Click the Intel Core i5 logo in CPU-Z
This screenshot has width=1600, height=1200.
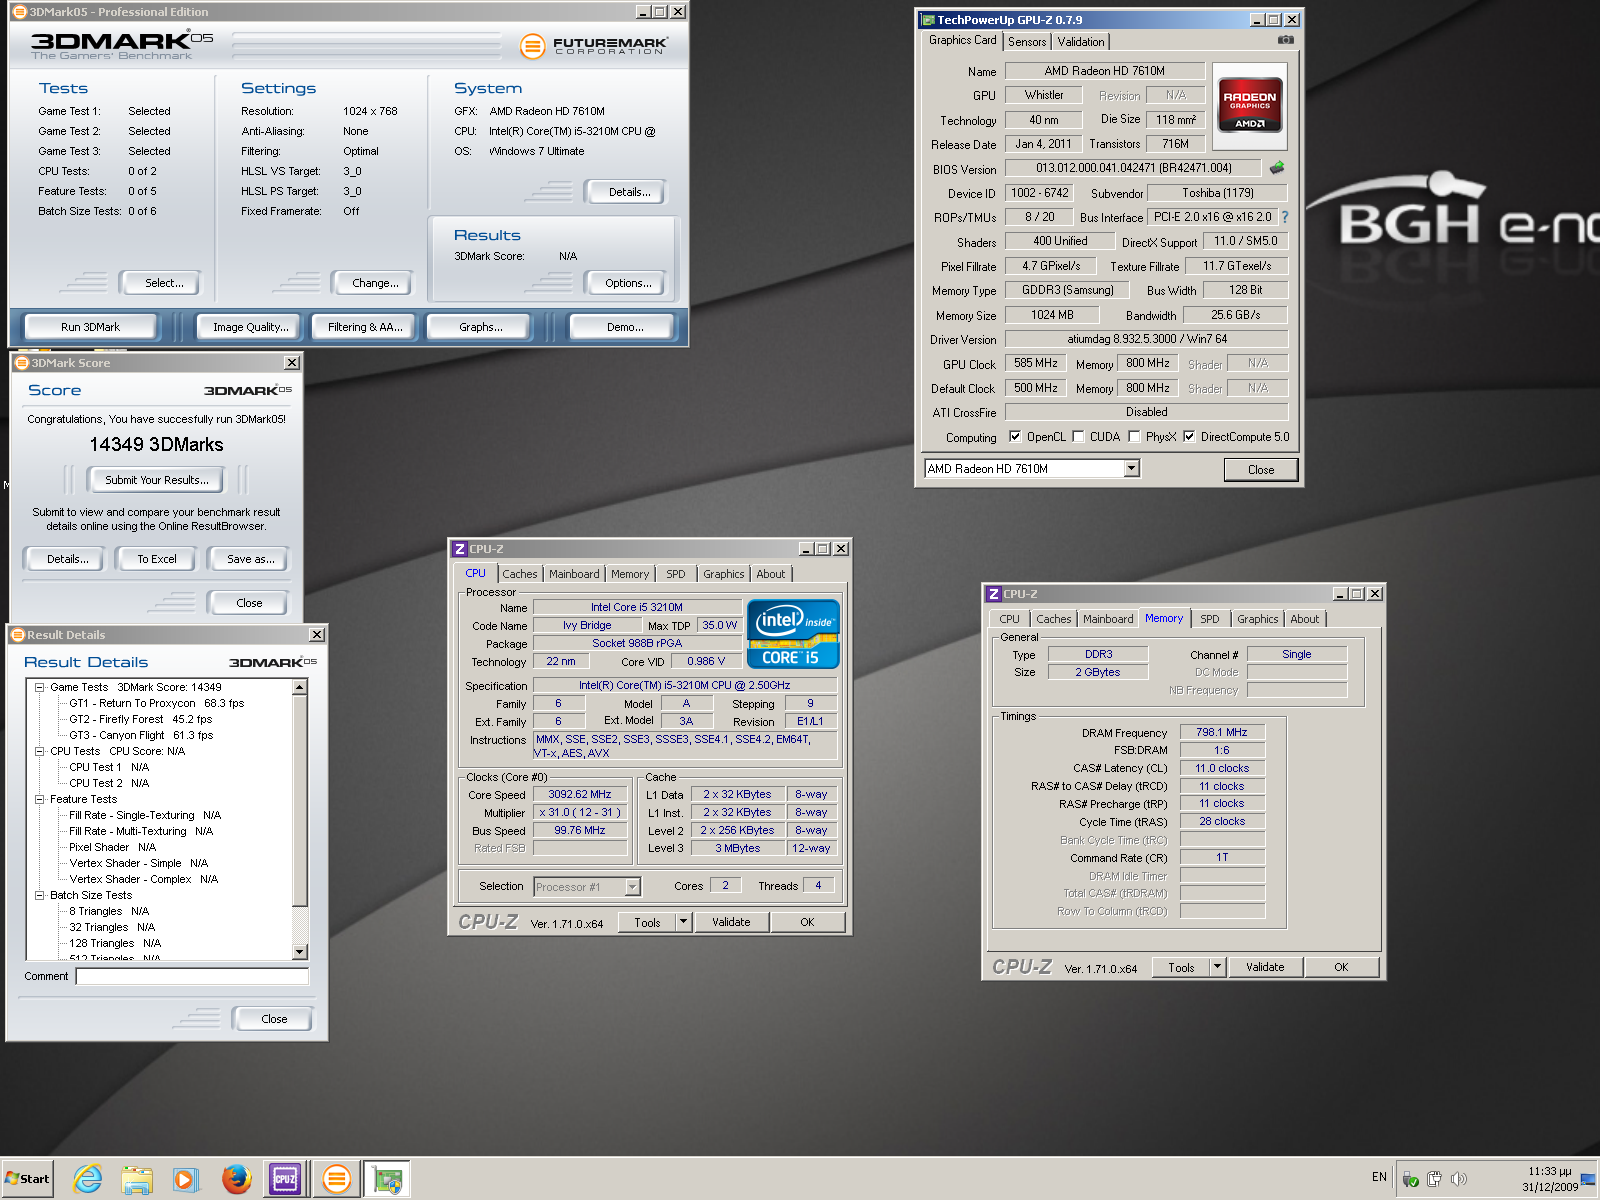(x=793, y=634)
